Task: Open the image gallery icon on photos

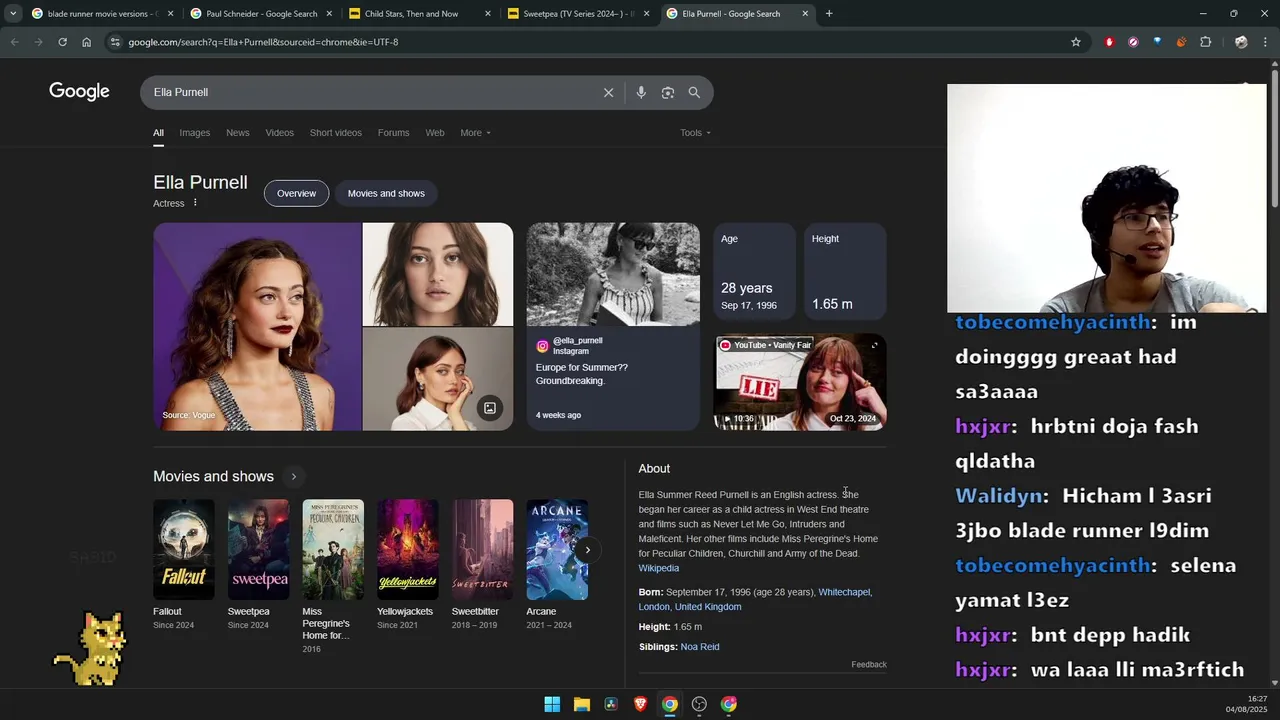Action: 490,408
